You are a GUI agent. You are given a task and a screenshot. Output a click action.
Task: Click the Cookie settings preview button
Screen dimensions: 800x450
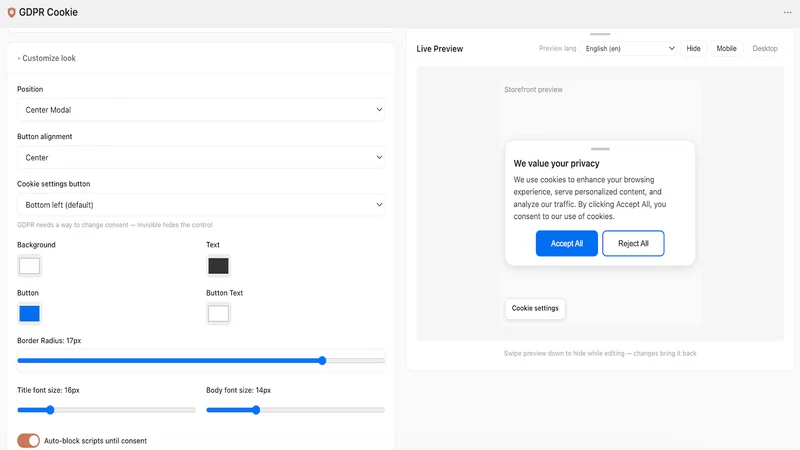pos(535,309)
